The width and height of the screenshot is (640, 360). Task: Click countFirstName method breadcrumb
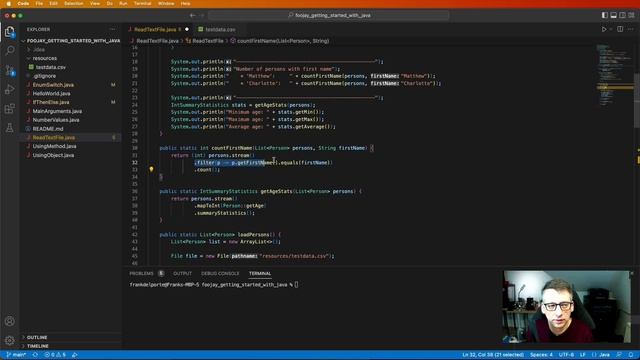click(282, 41)
